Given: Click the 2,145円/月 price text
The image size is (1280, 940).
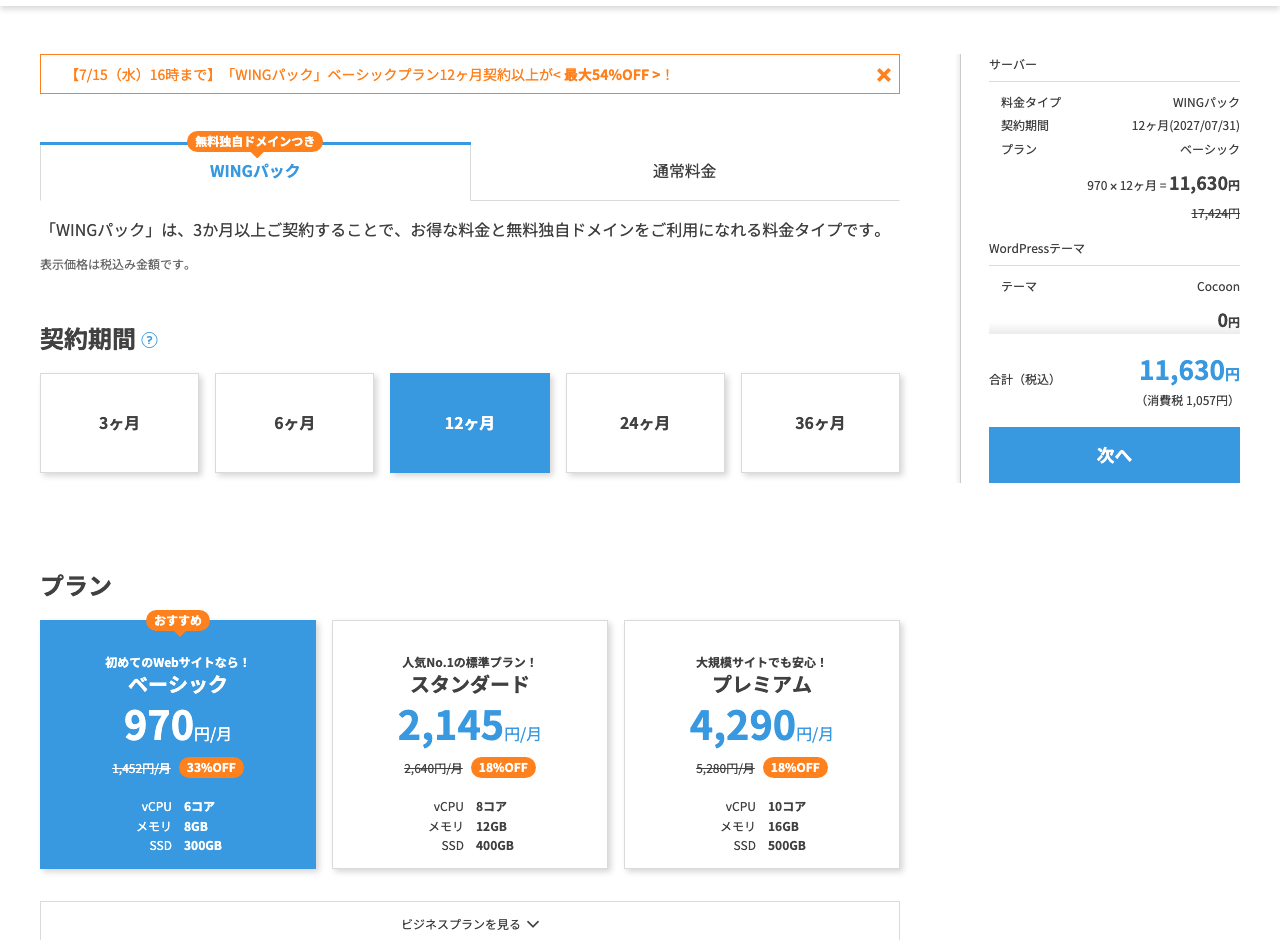Looking at the screenshot, I should 470,725.
